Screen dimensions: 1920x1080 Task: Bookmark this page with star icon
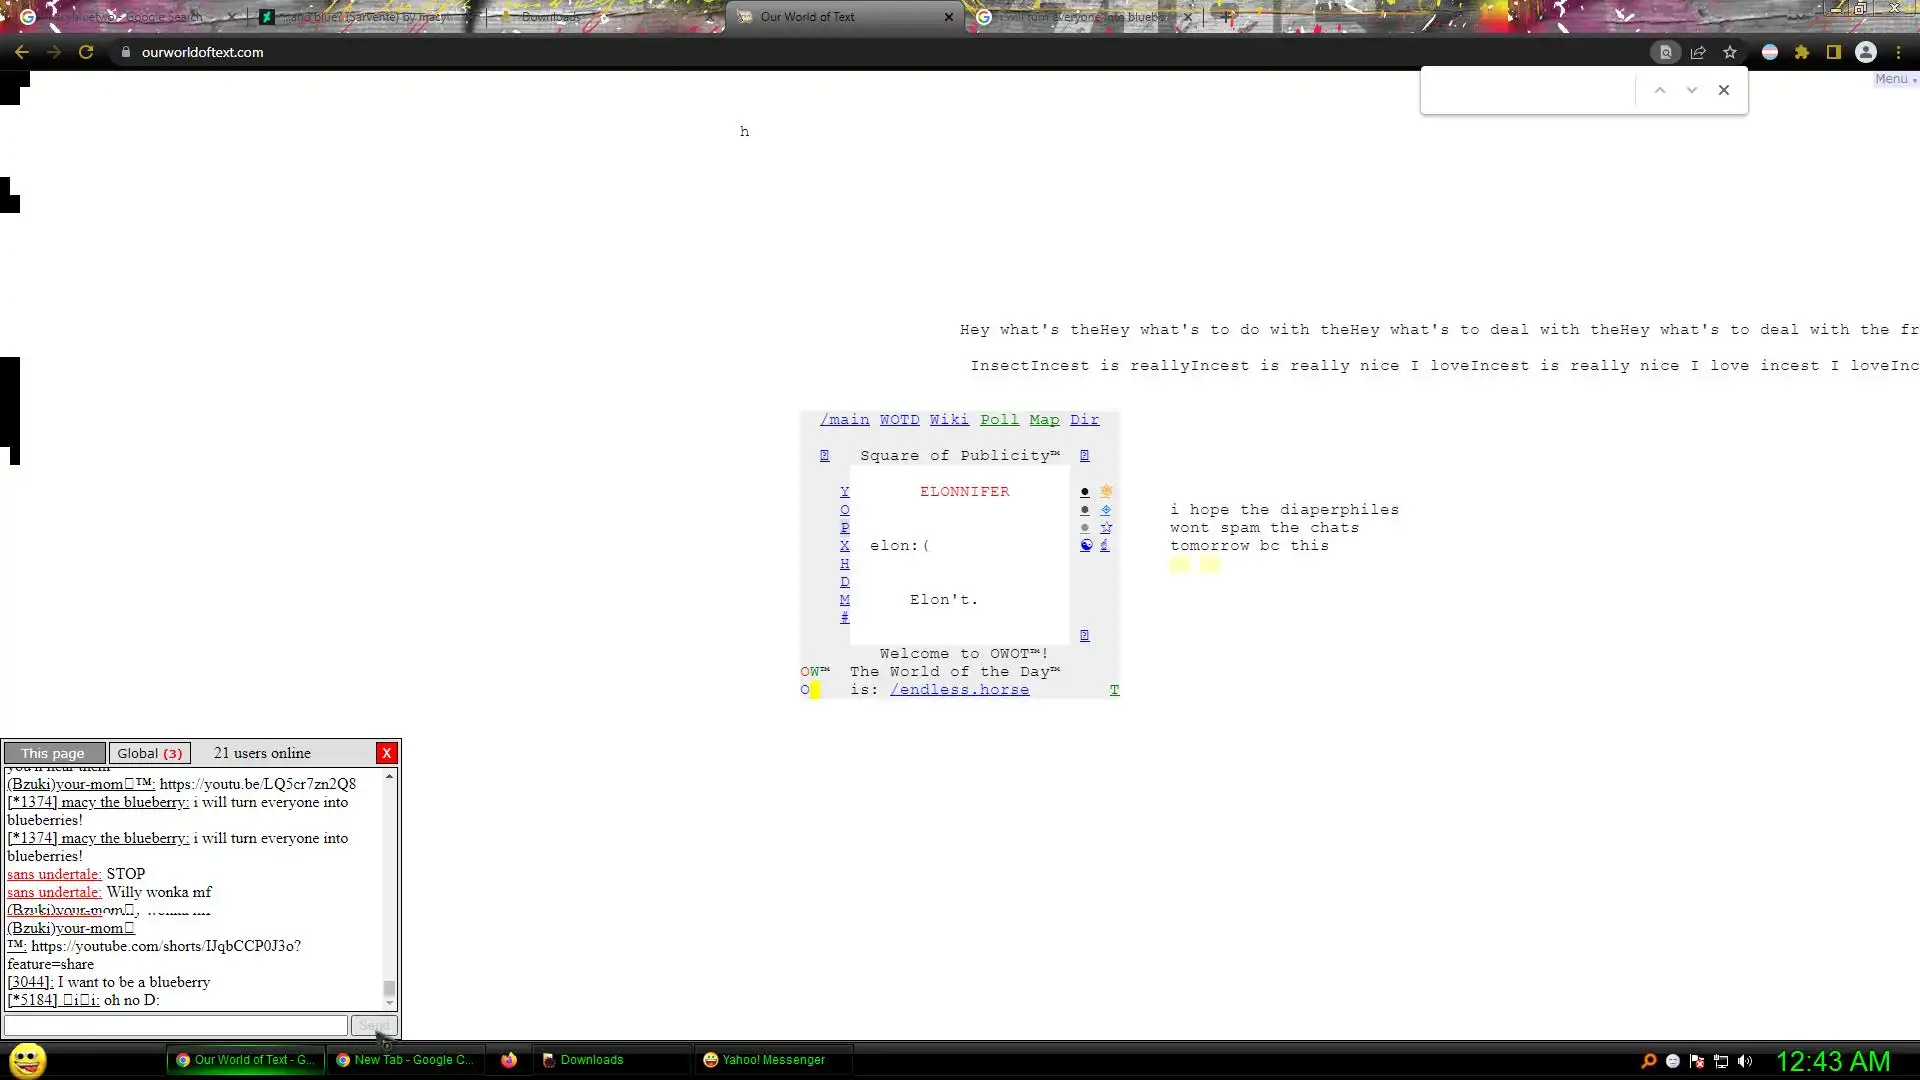[1729, 52]
